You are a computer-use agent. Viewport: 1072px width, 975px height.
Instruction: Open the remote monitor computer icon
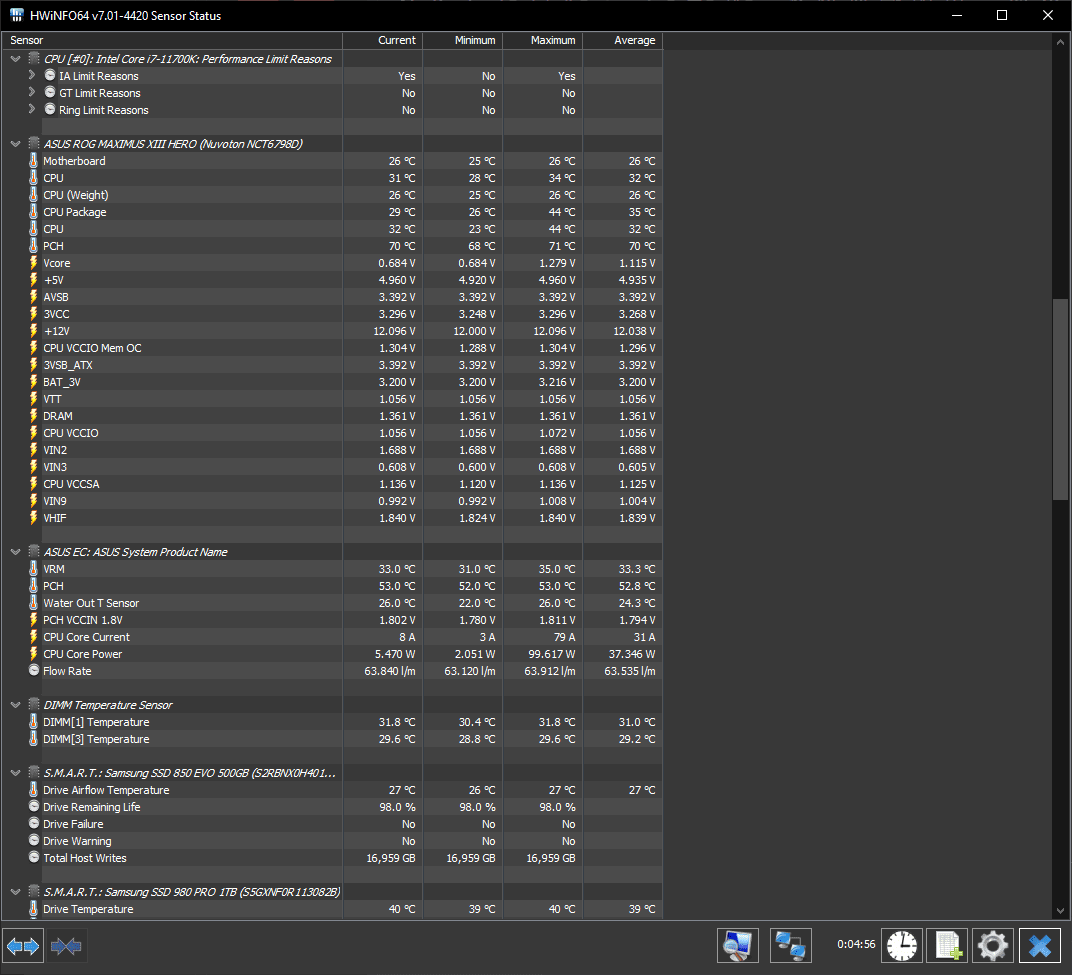(738, 946)
